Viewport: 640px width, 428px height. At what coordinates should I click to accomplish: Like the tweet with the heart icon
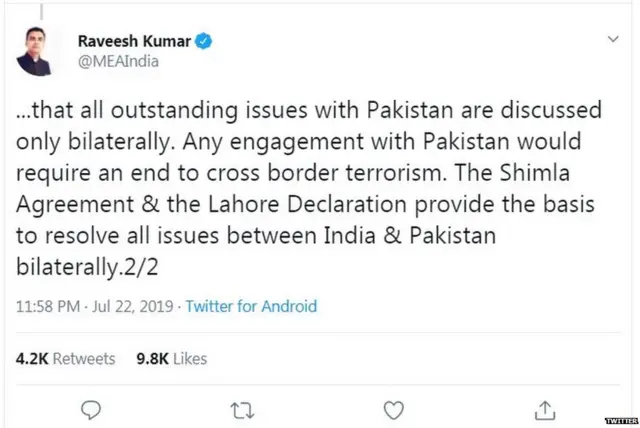pyautogui.click(x=394, y=410)
